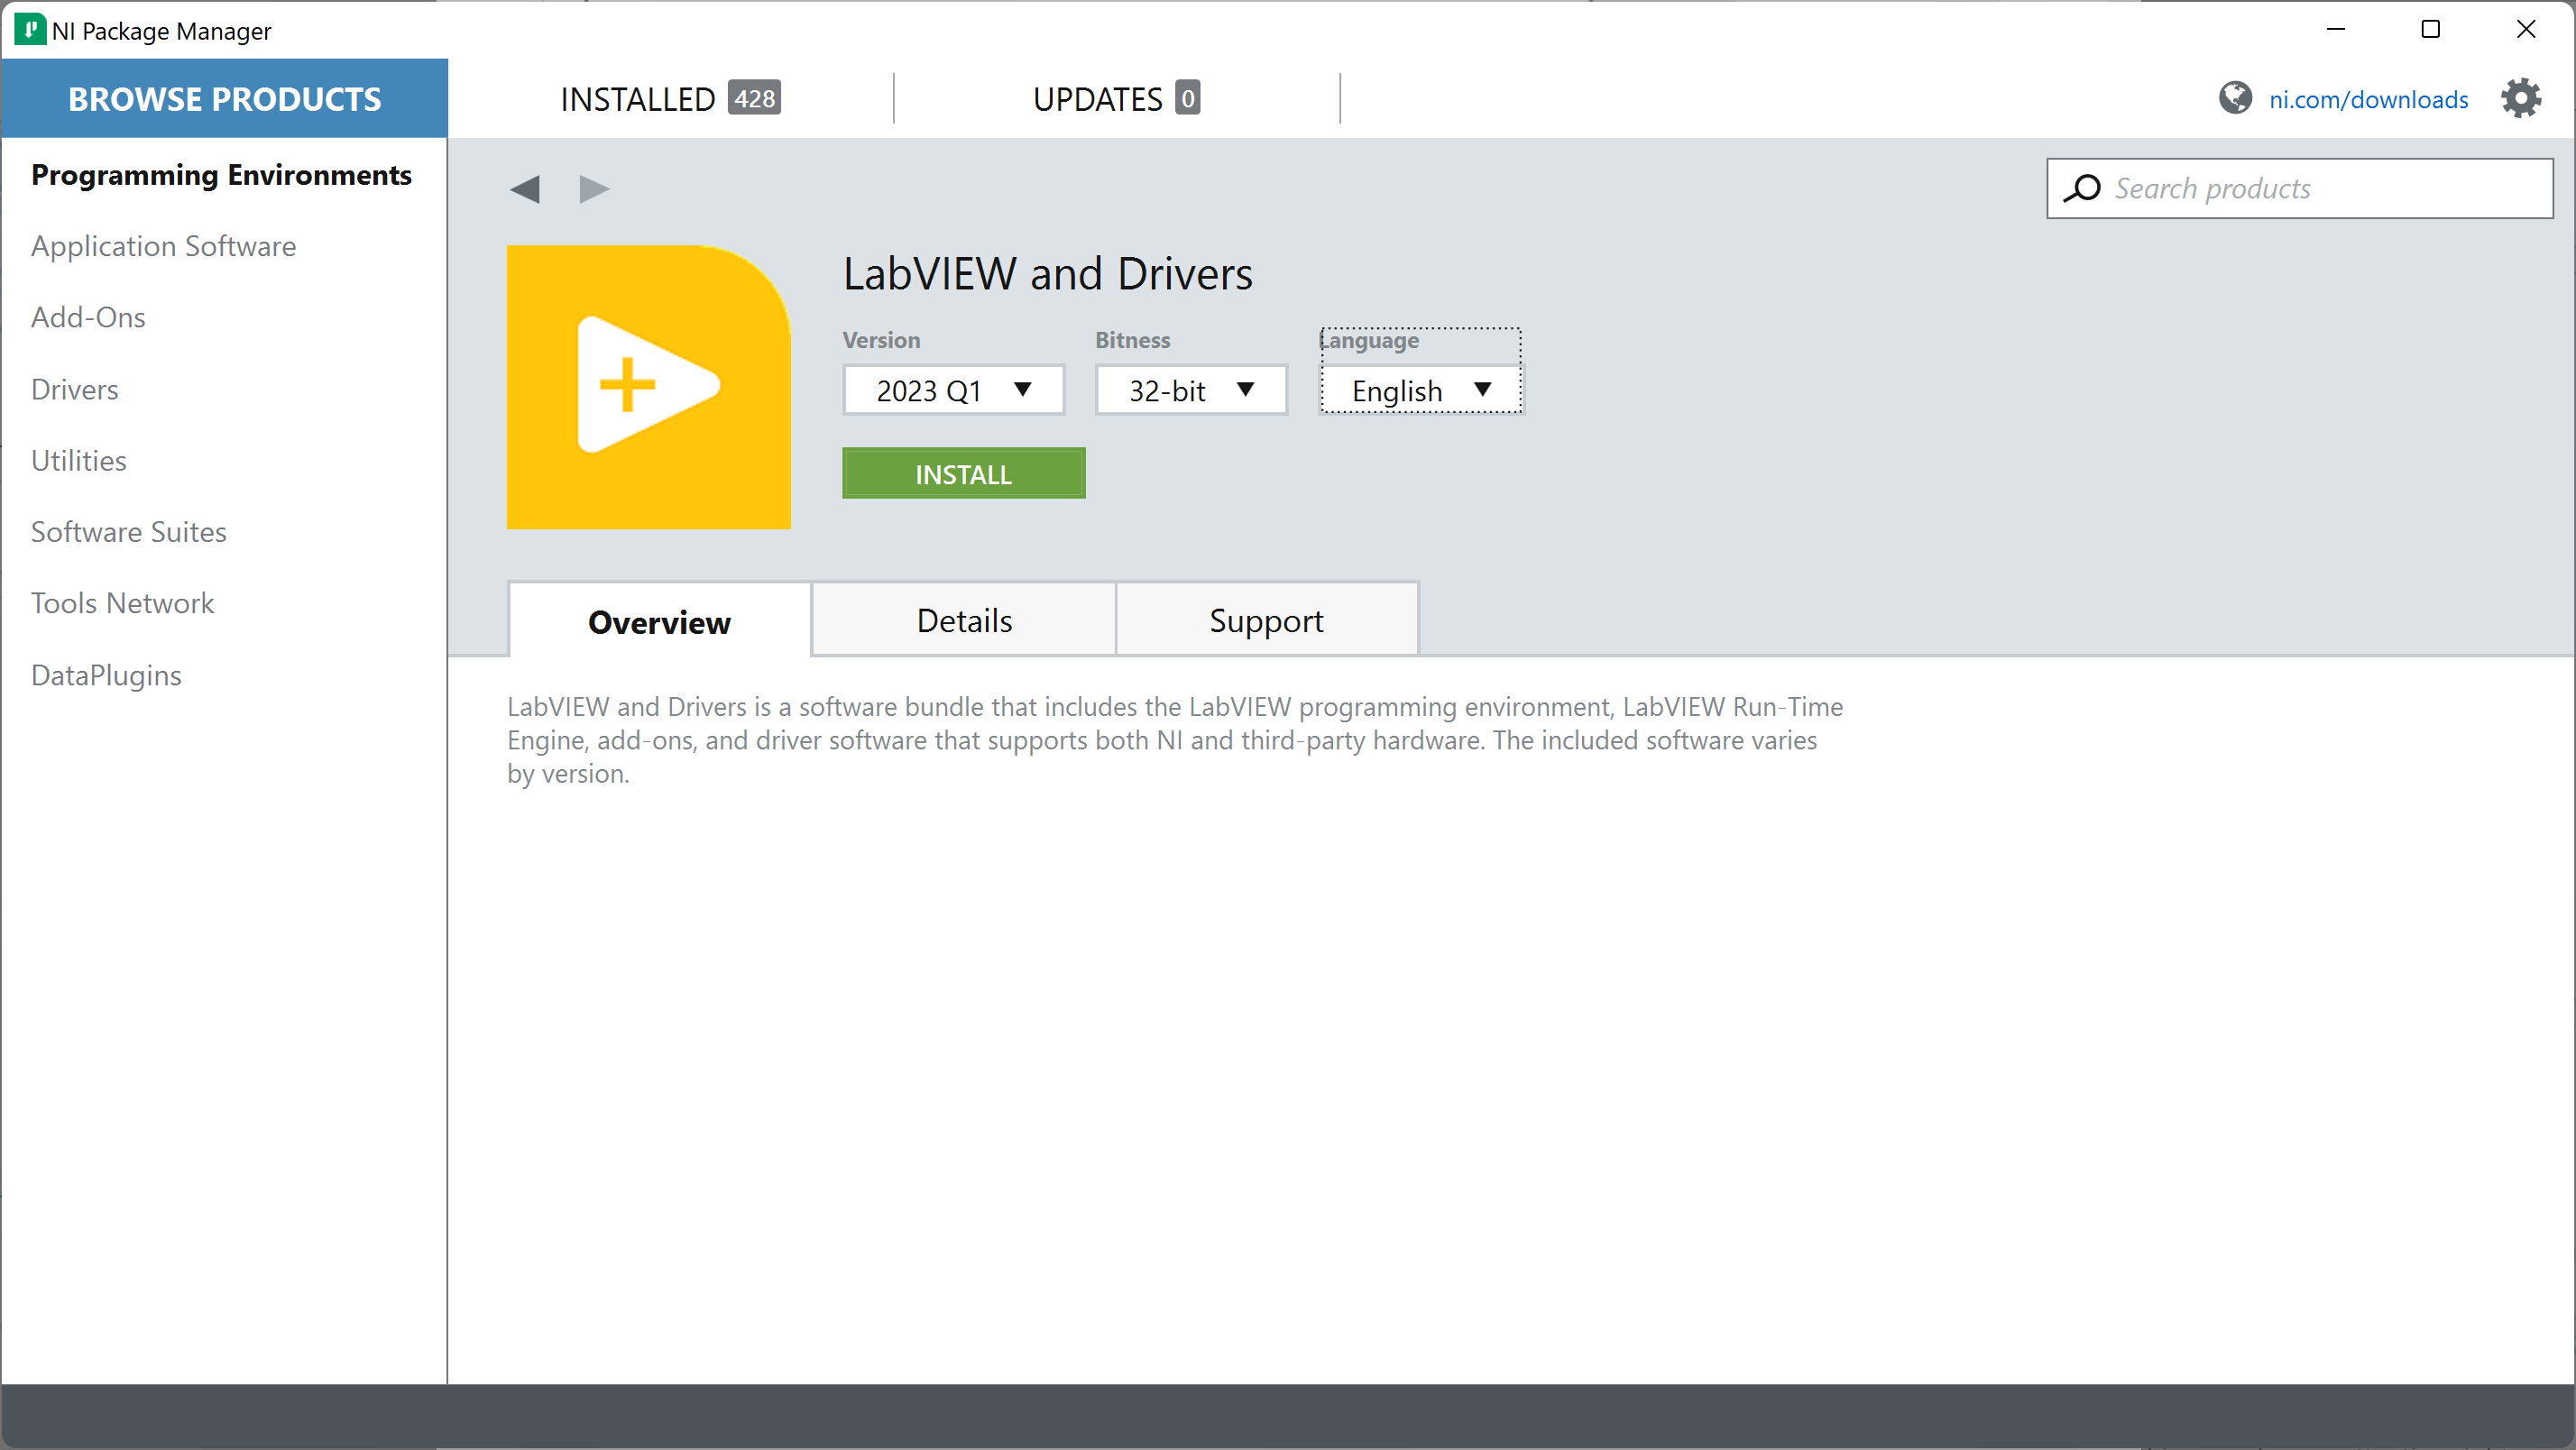Expand the Bitness dropdown set to 32-bit

[x=1190, y=390]
